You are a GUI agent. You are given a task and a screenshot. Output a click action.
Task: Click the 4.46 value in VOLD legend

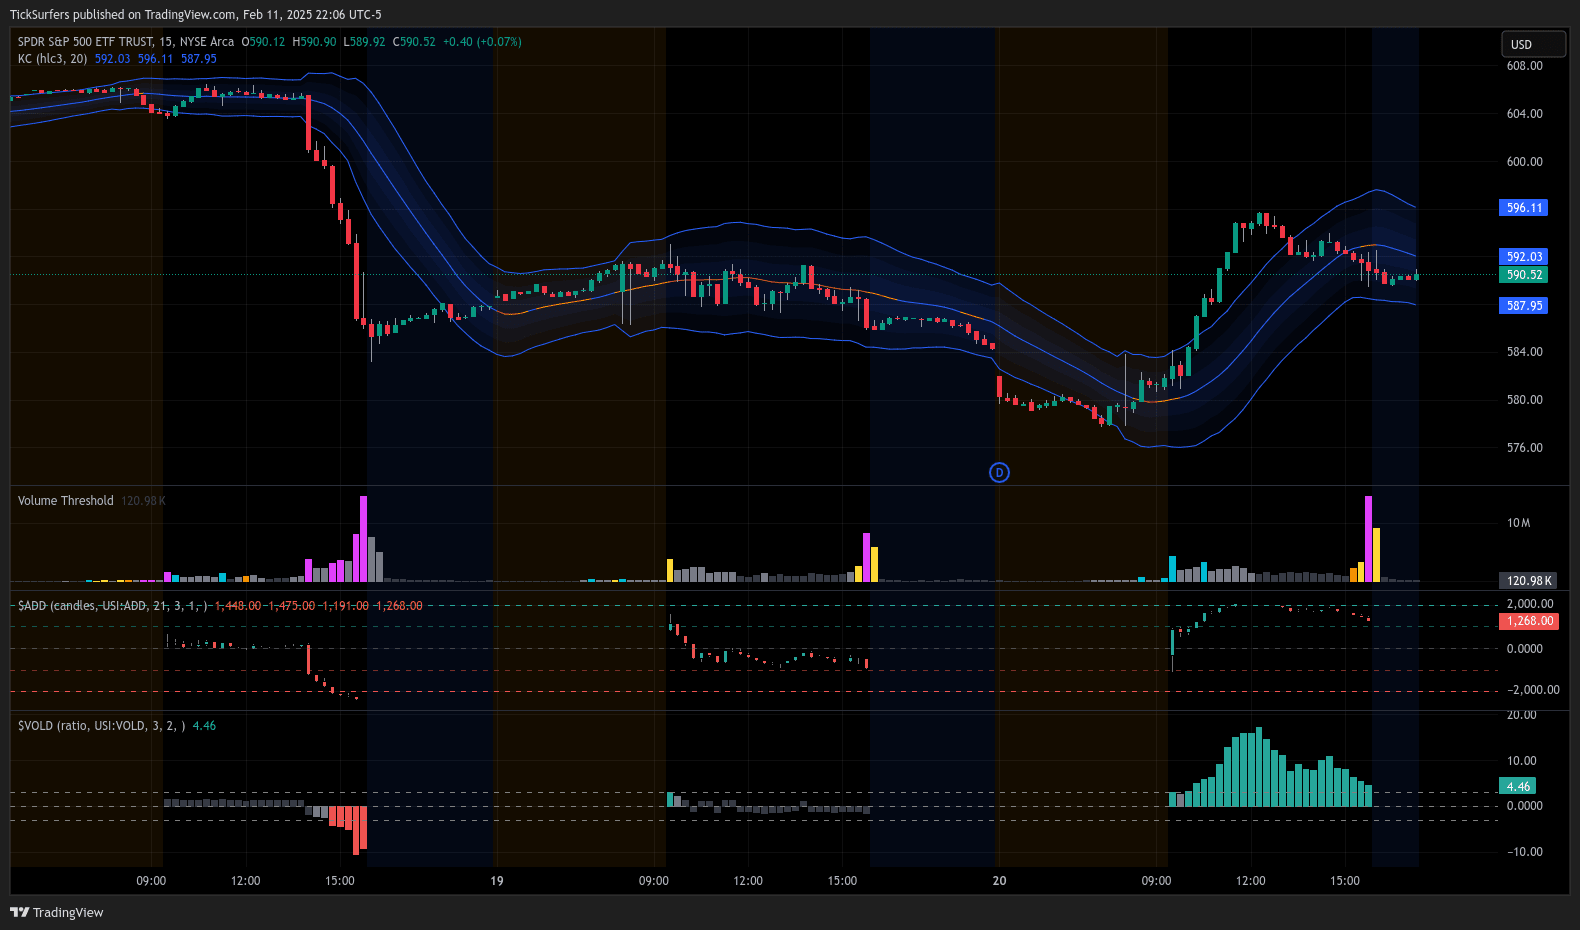point(204,726)
